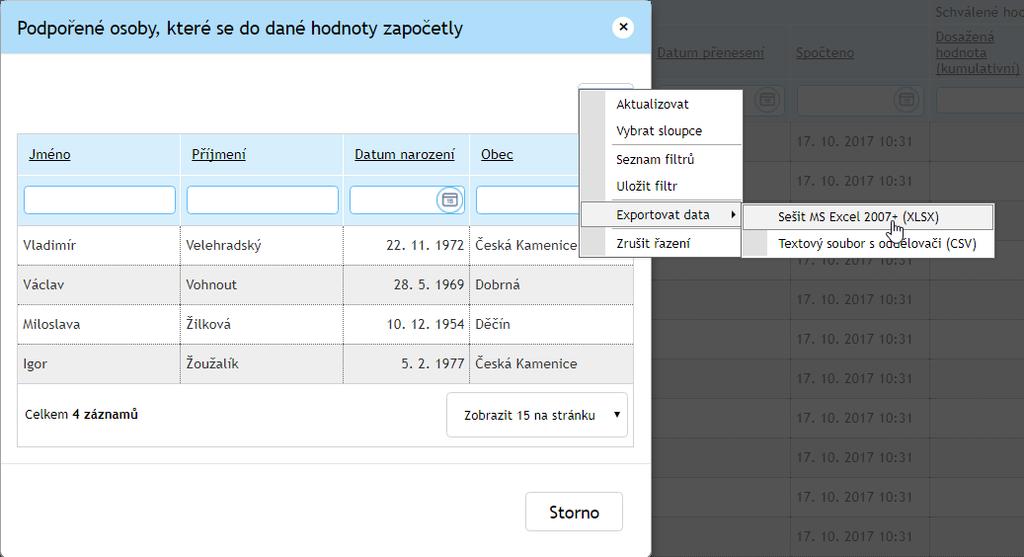
Task: Sort by Jméno column header
Action: (50, 155)
